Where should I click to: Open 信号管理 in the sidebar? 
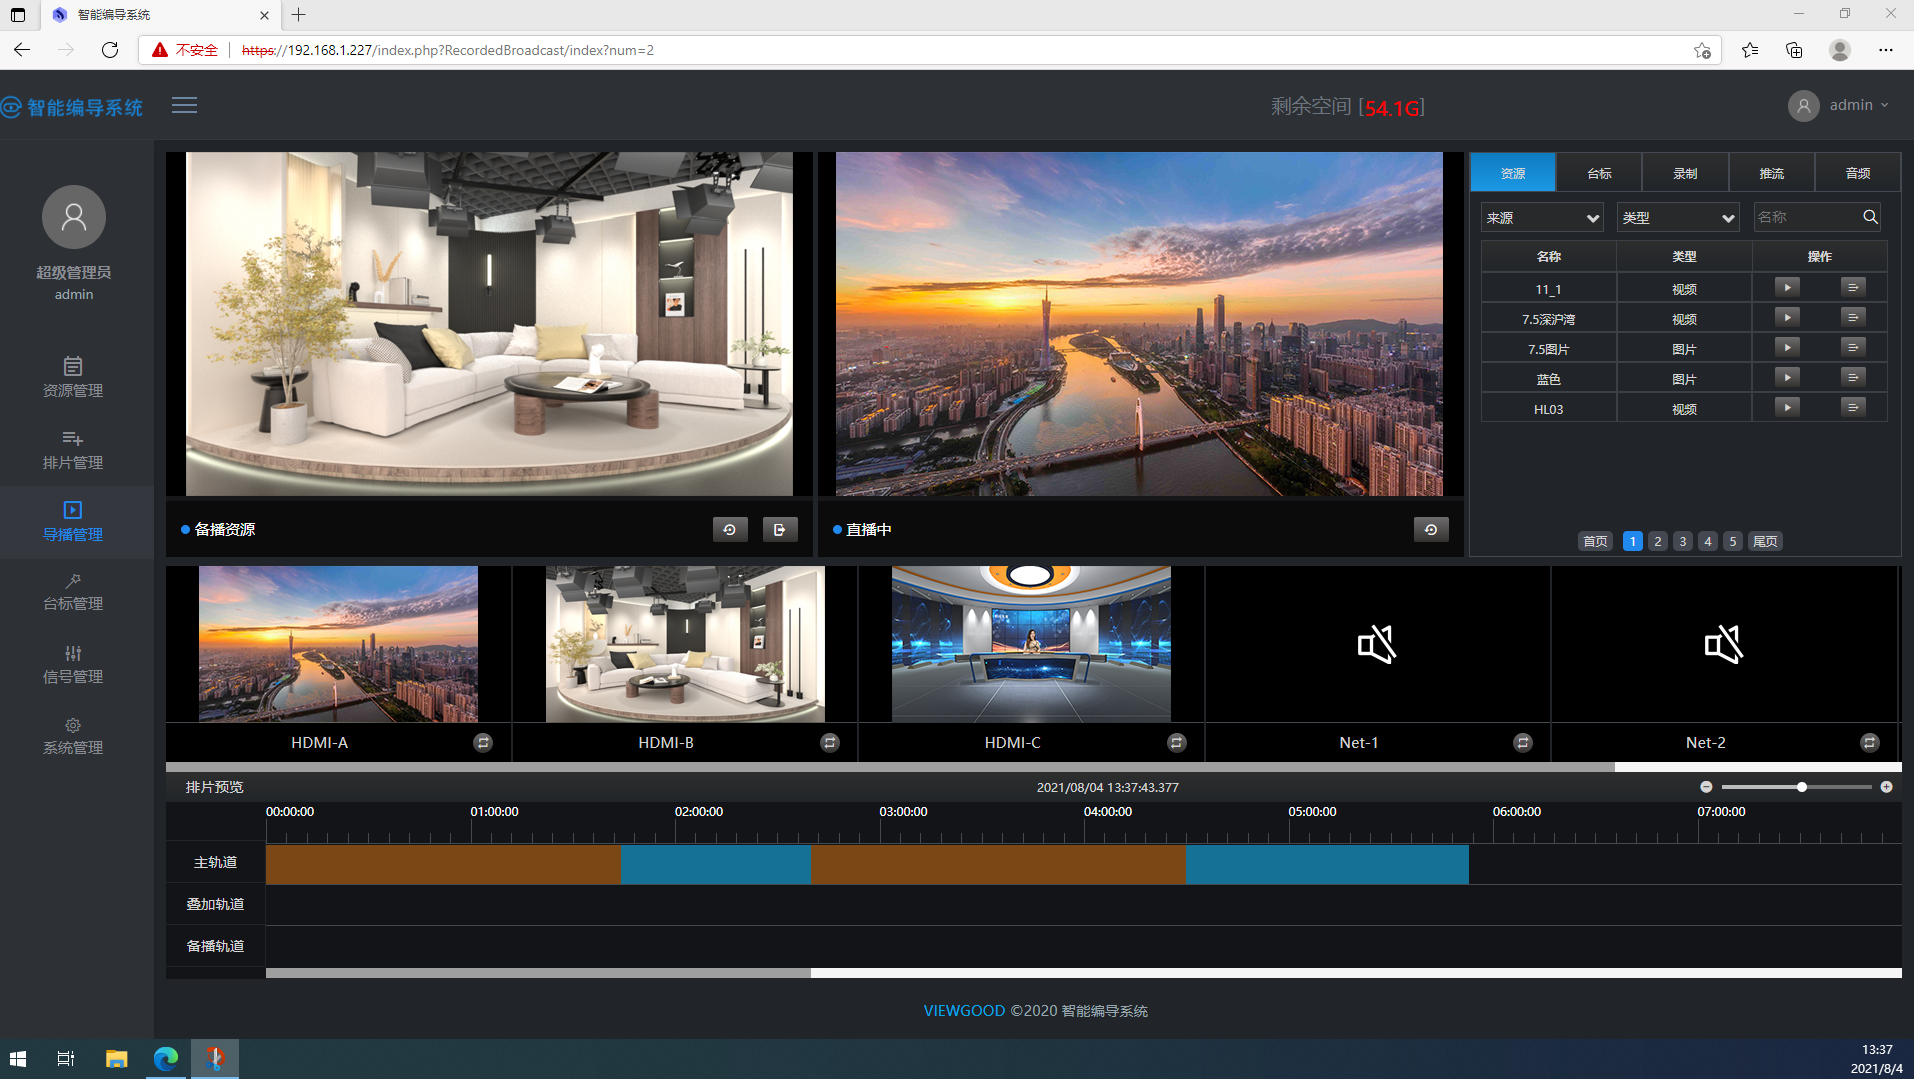coord(73,665)
